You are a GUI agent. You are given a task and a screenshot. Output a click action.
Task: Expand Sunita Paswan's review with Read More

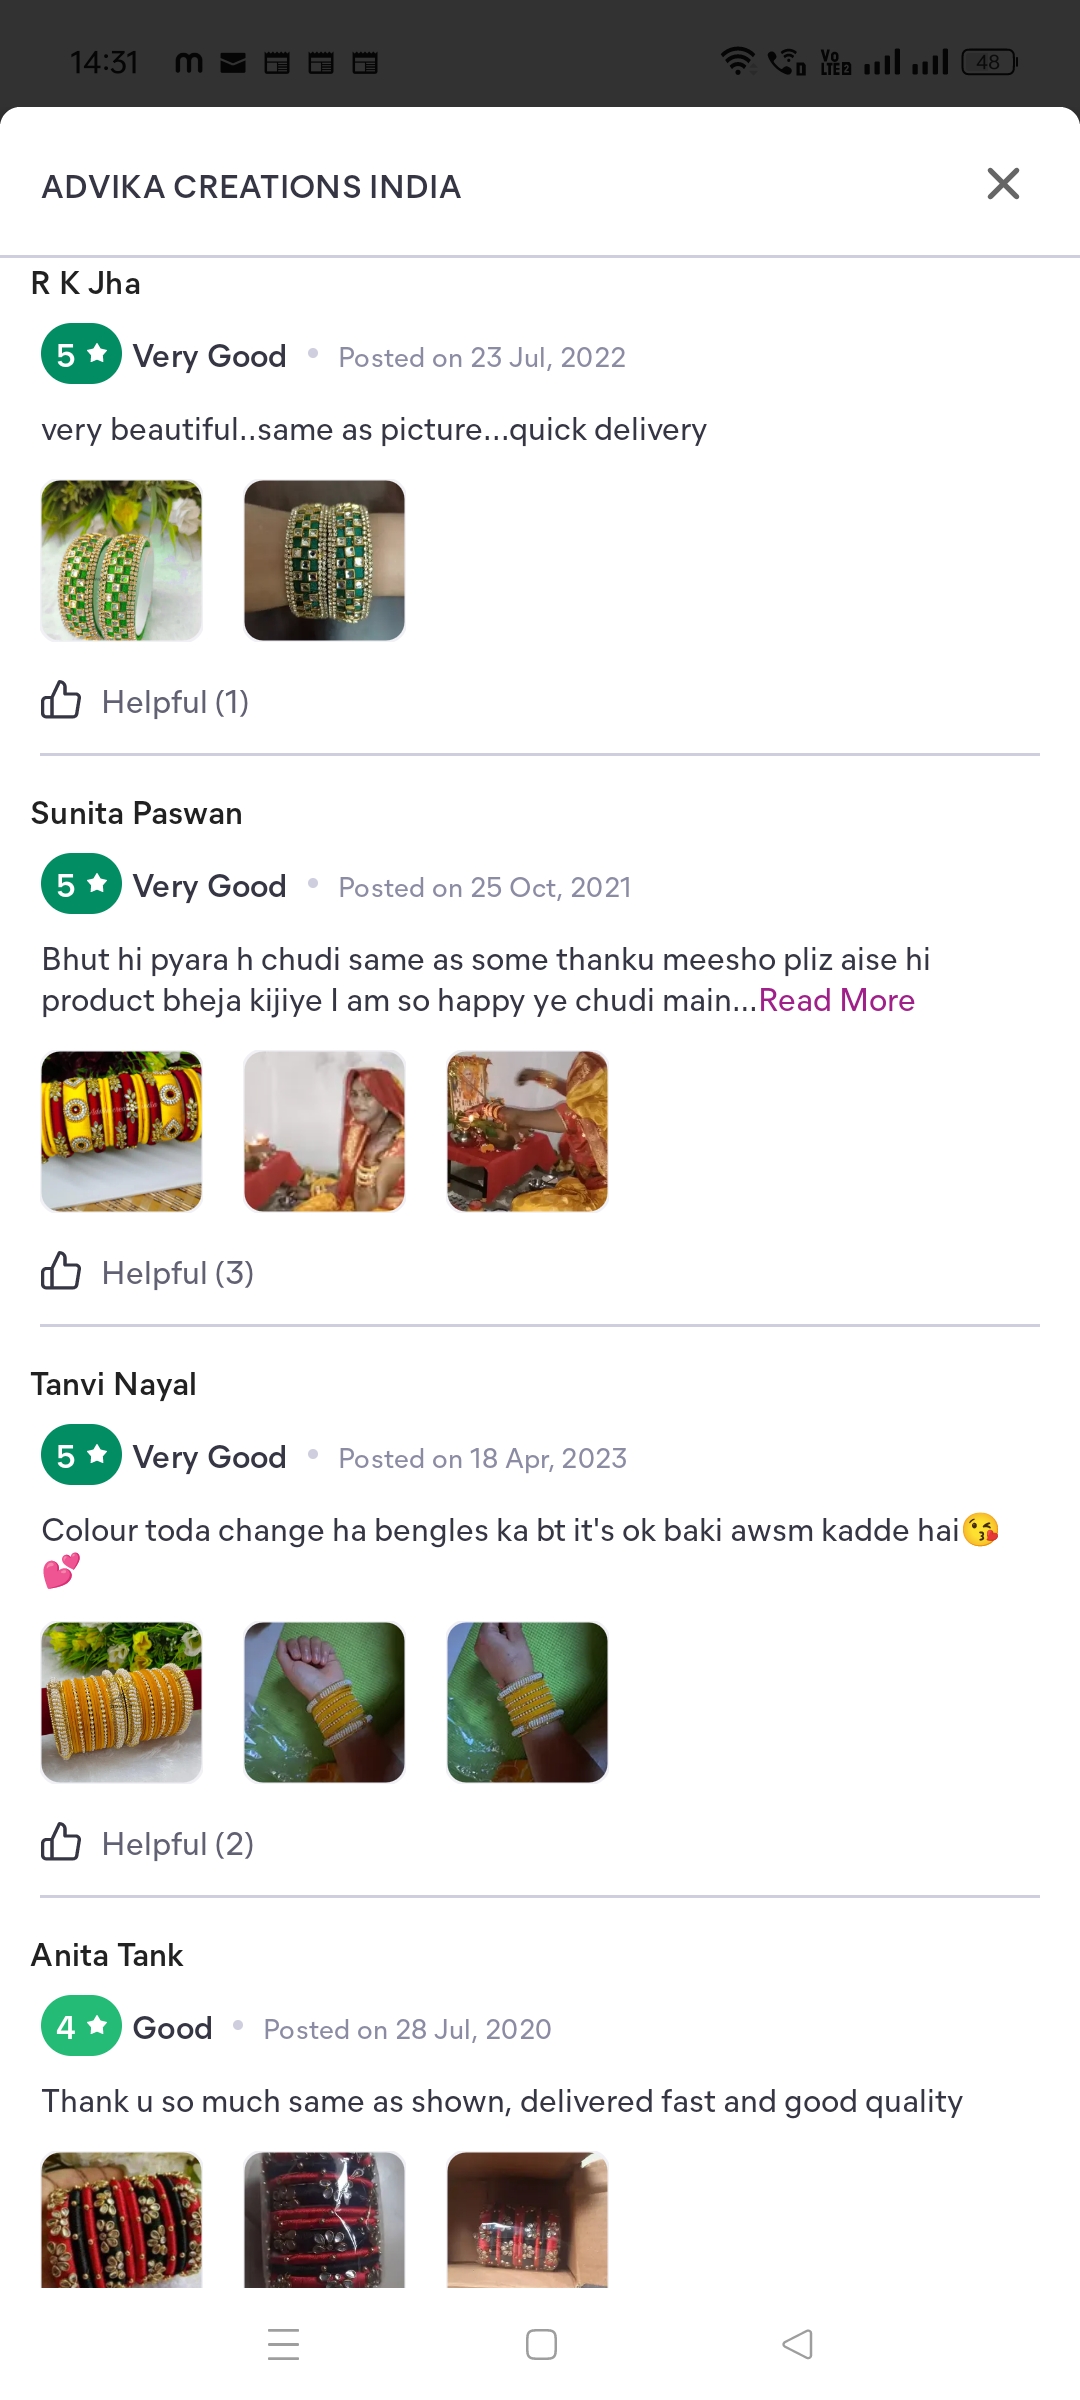tap(837, 1000)
